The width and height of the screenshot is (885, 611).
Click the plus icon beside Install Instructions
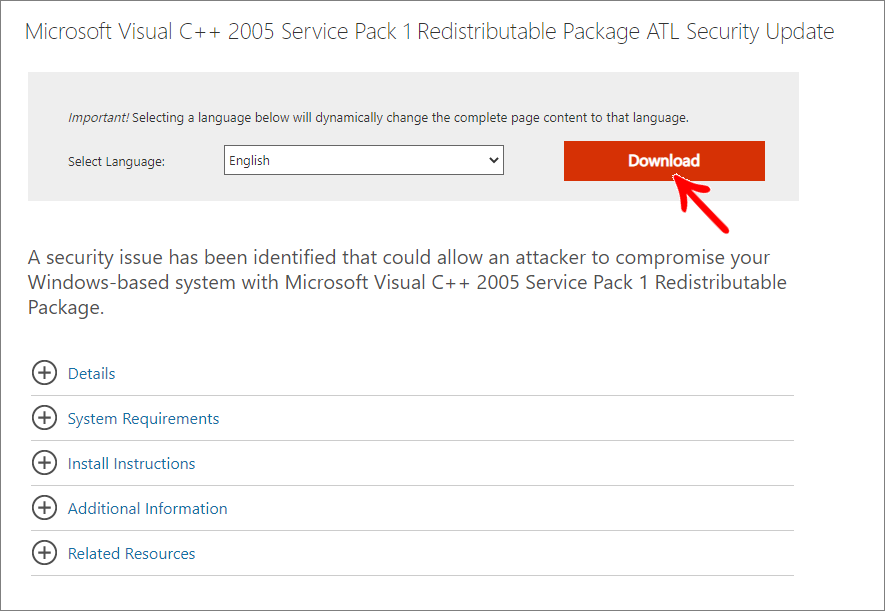tap(44, 463)
